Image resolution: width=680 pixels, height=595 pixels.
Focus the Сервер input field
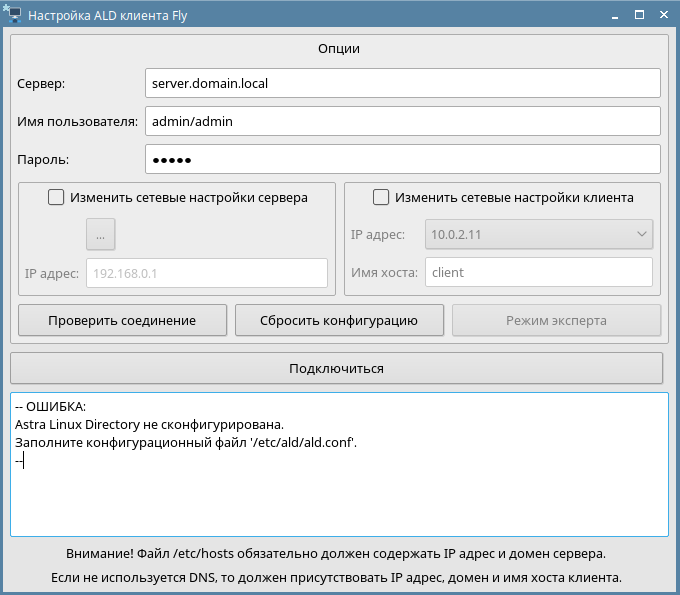402,83
